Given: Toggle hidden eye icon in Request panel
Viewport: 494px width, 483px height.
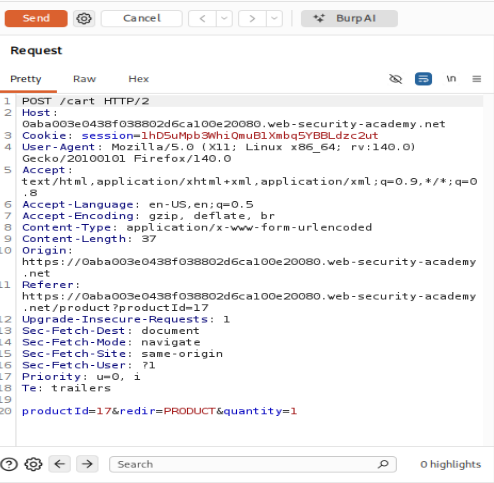Looking at the screenshot, I should pos(396,79).
